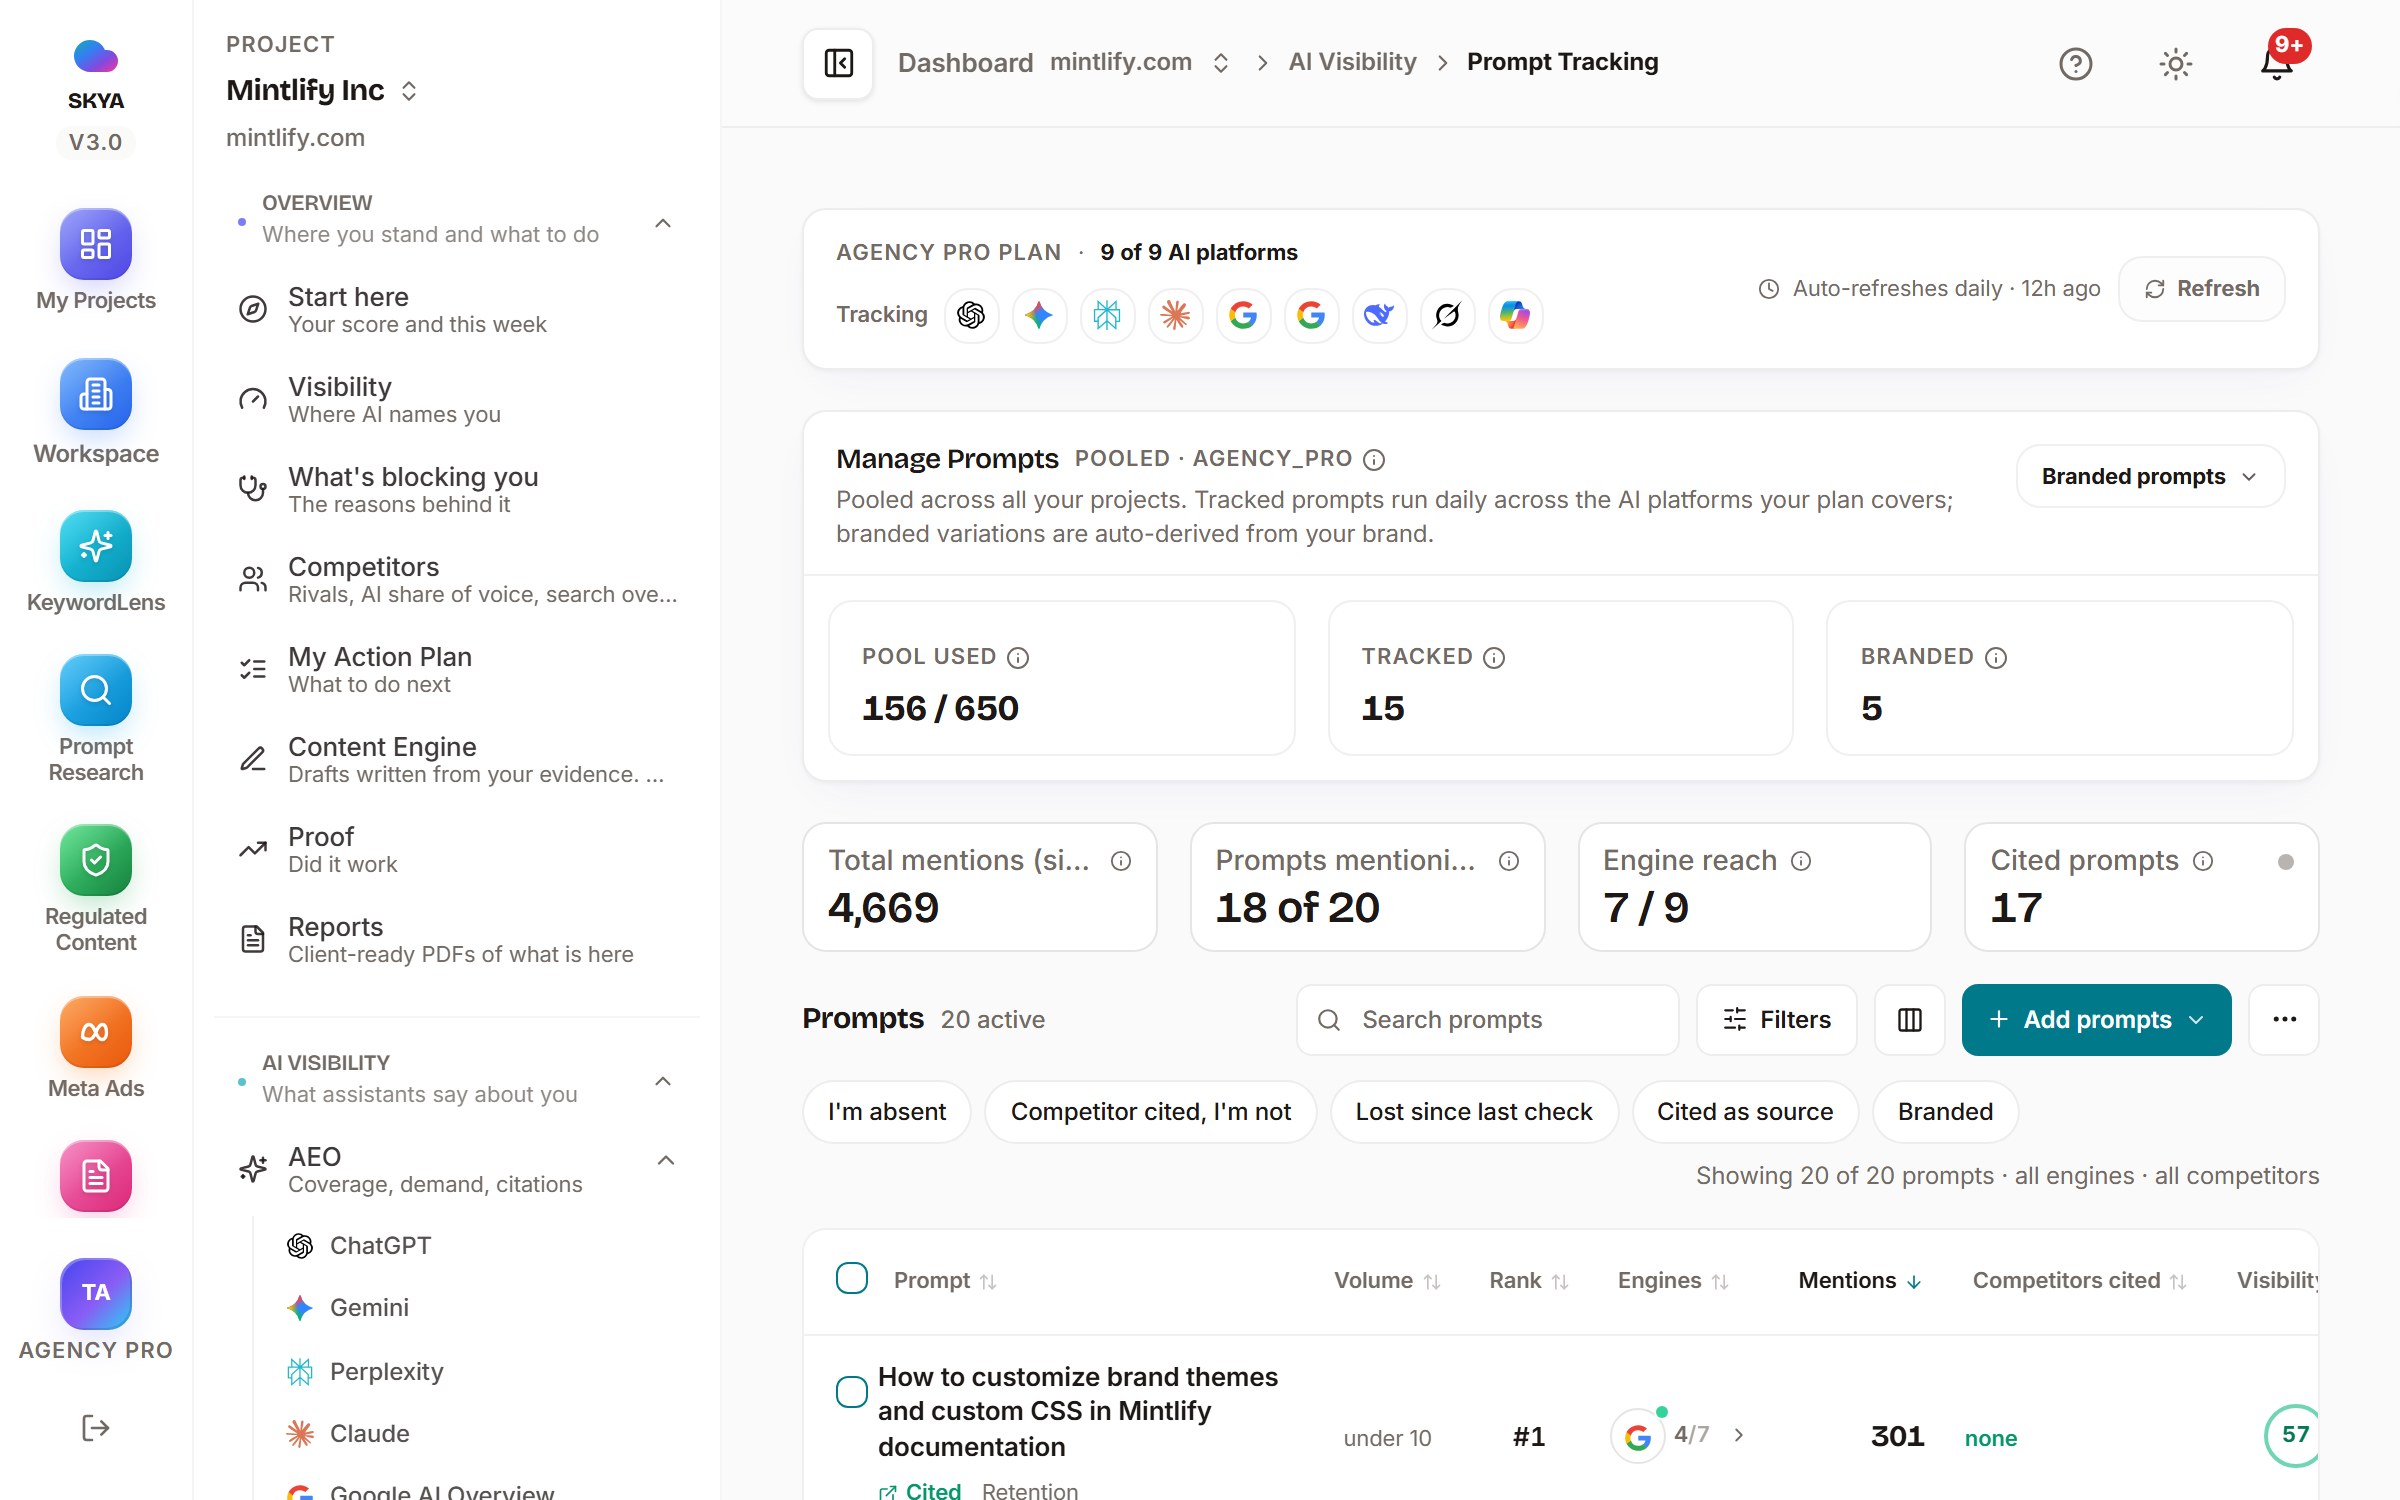Viewport: 2400px width, 1500px height.
Task: Open Prompt Research from the sidebar
Action: [95, 690]
